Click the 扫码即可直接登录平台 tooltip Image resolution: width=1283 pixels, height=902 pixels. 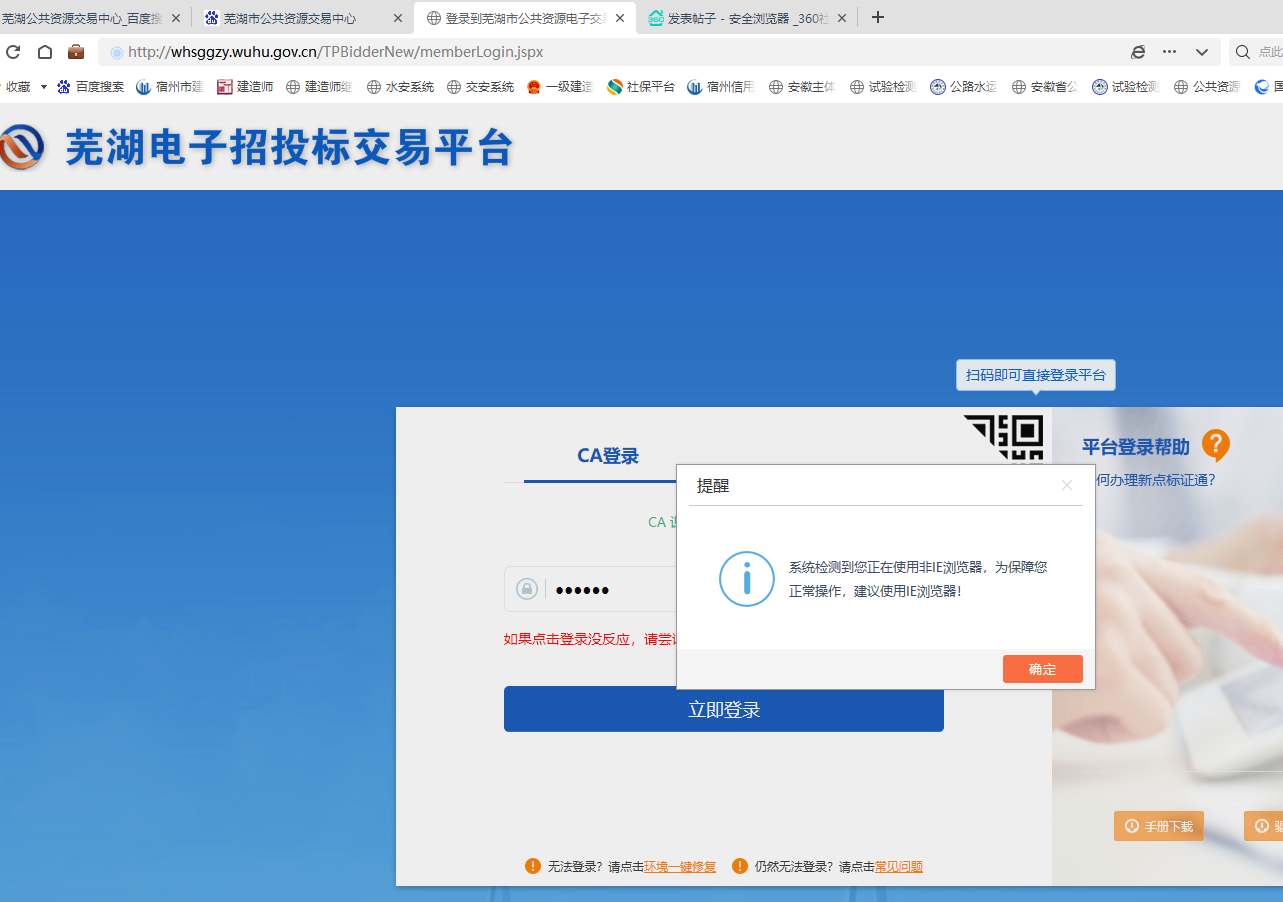click(x=1036, y=375)
